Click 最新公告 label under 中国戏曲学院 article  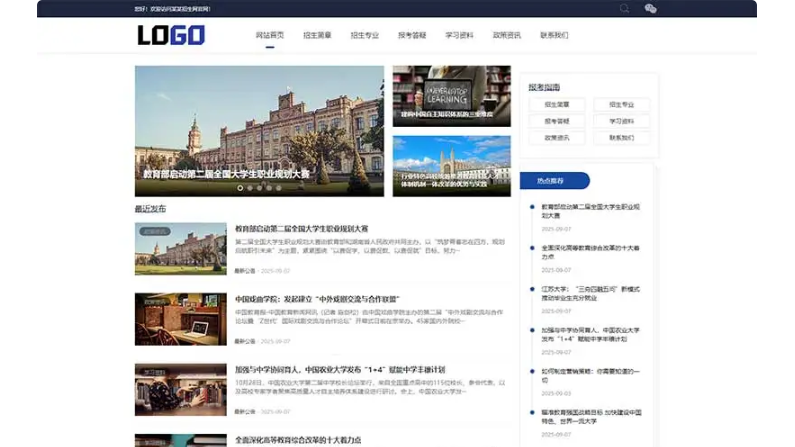pyautogui.click(x=245, y=341)
